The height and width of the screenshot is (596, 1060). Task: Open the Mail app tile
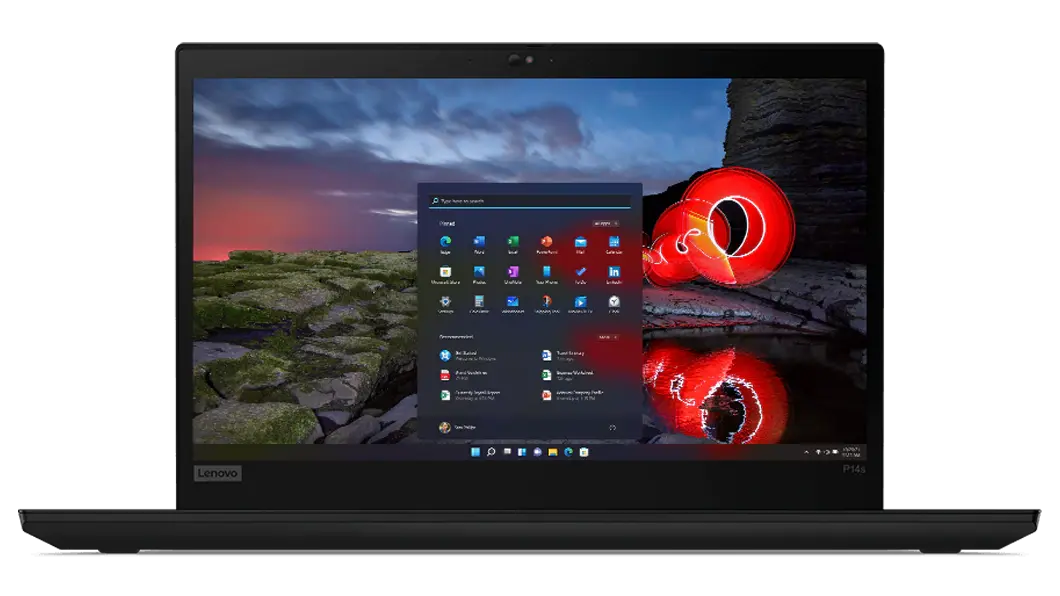click(x=580, y=243)
